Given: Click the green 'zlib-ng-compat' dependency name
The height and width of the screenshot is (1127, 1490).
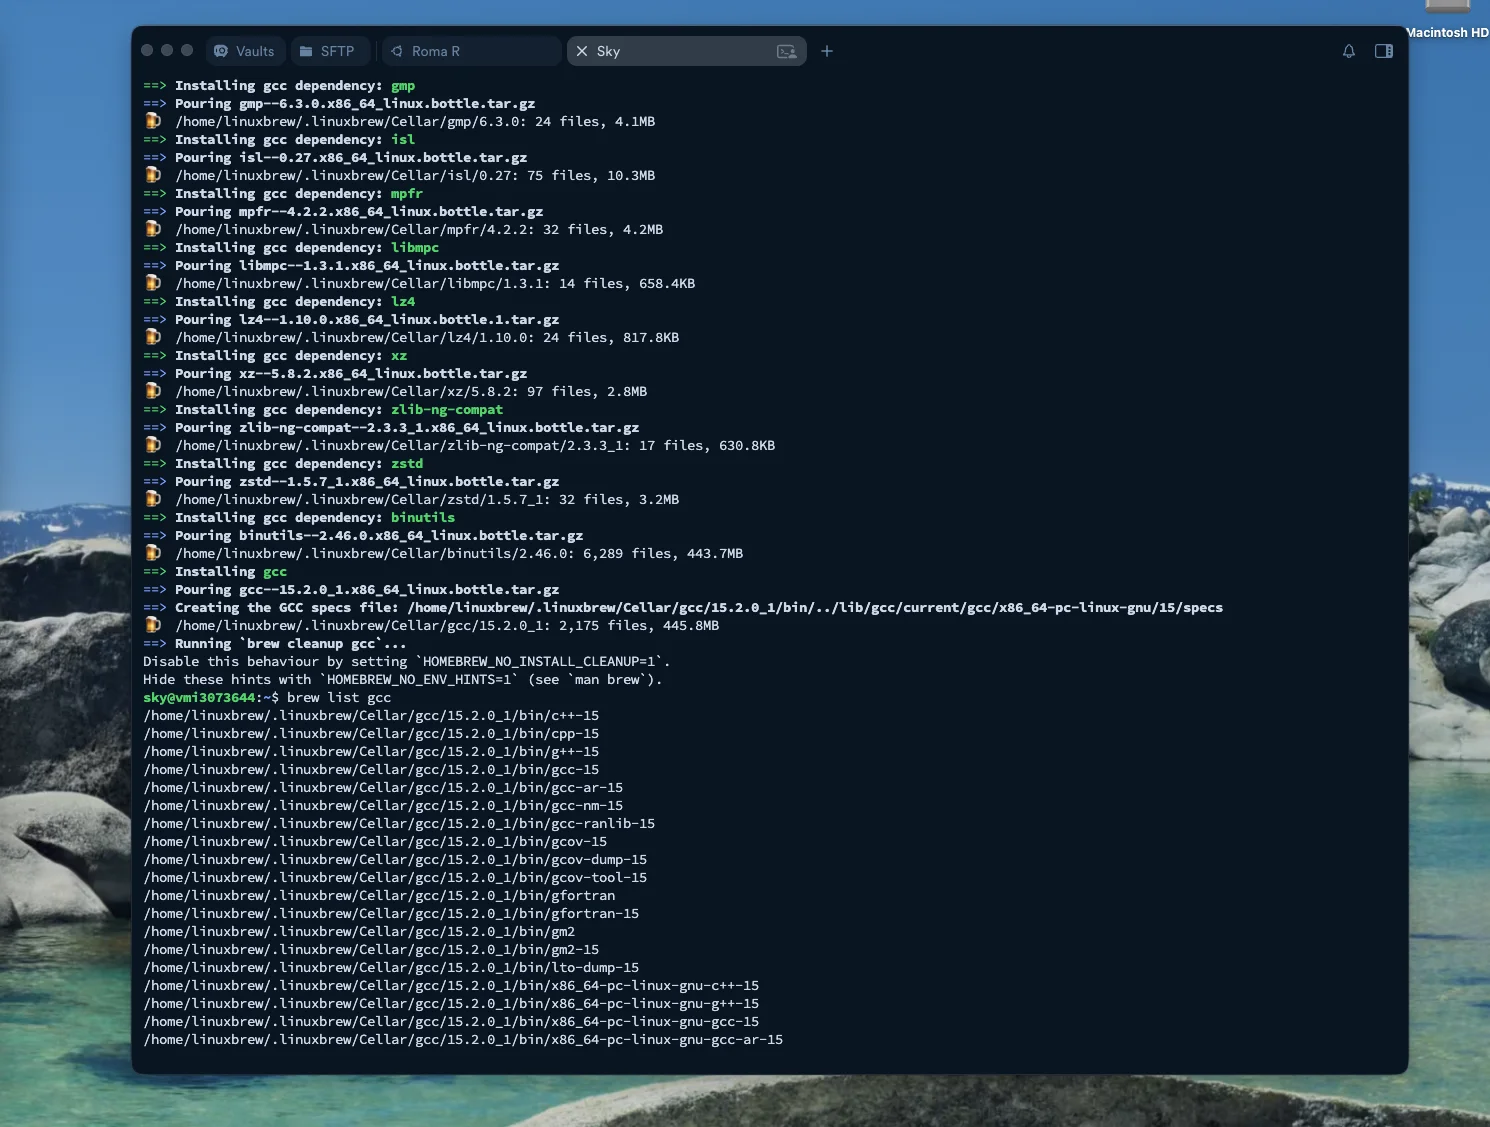Looking at the screenshot, I should [x=447, y=410].
